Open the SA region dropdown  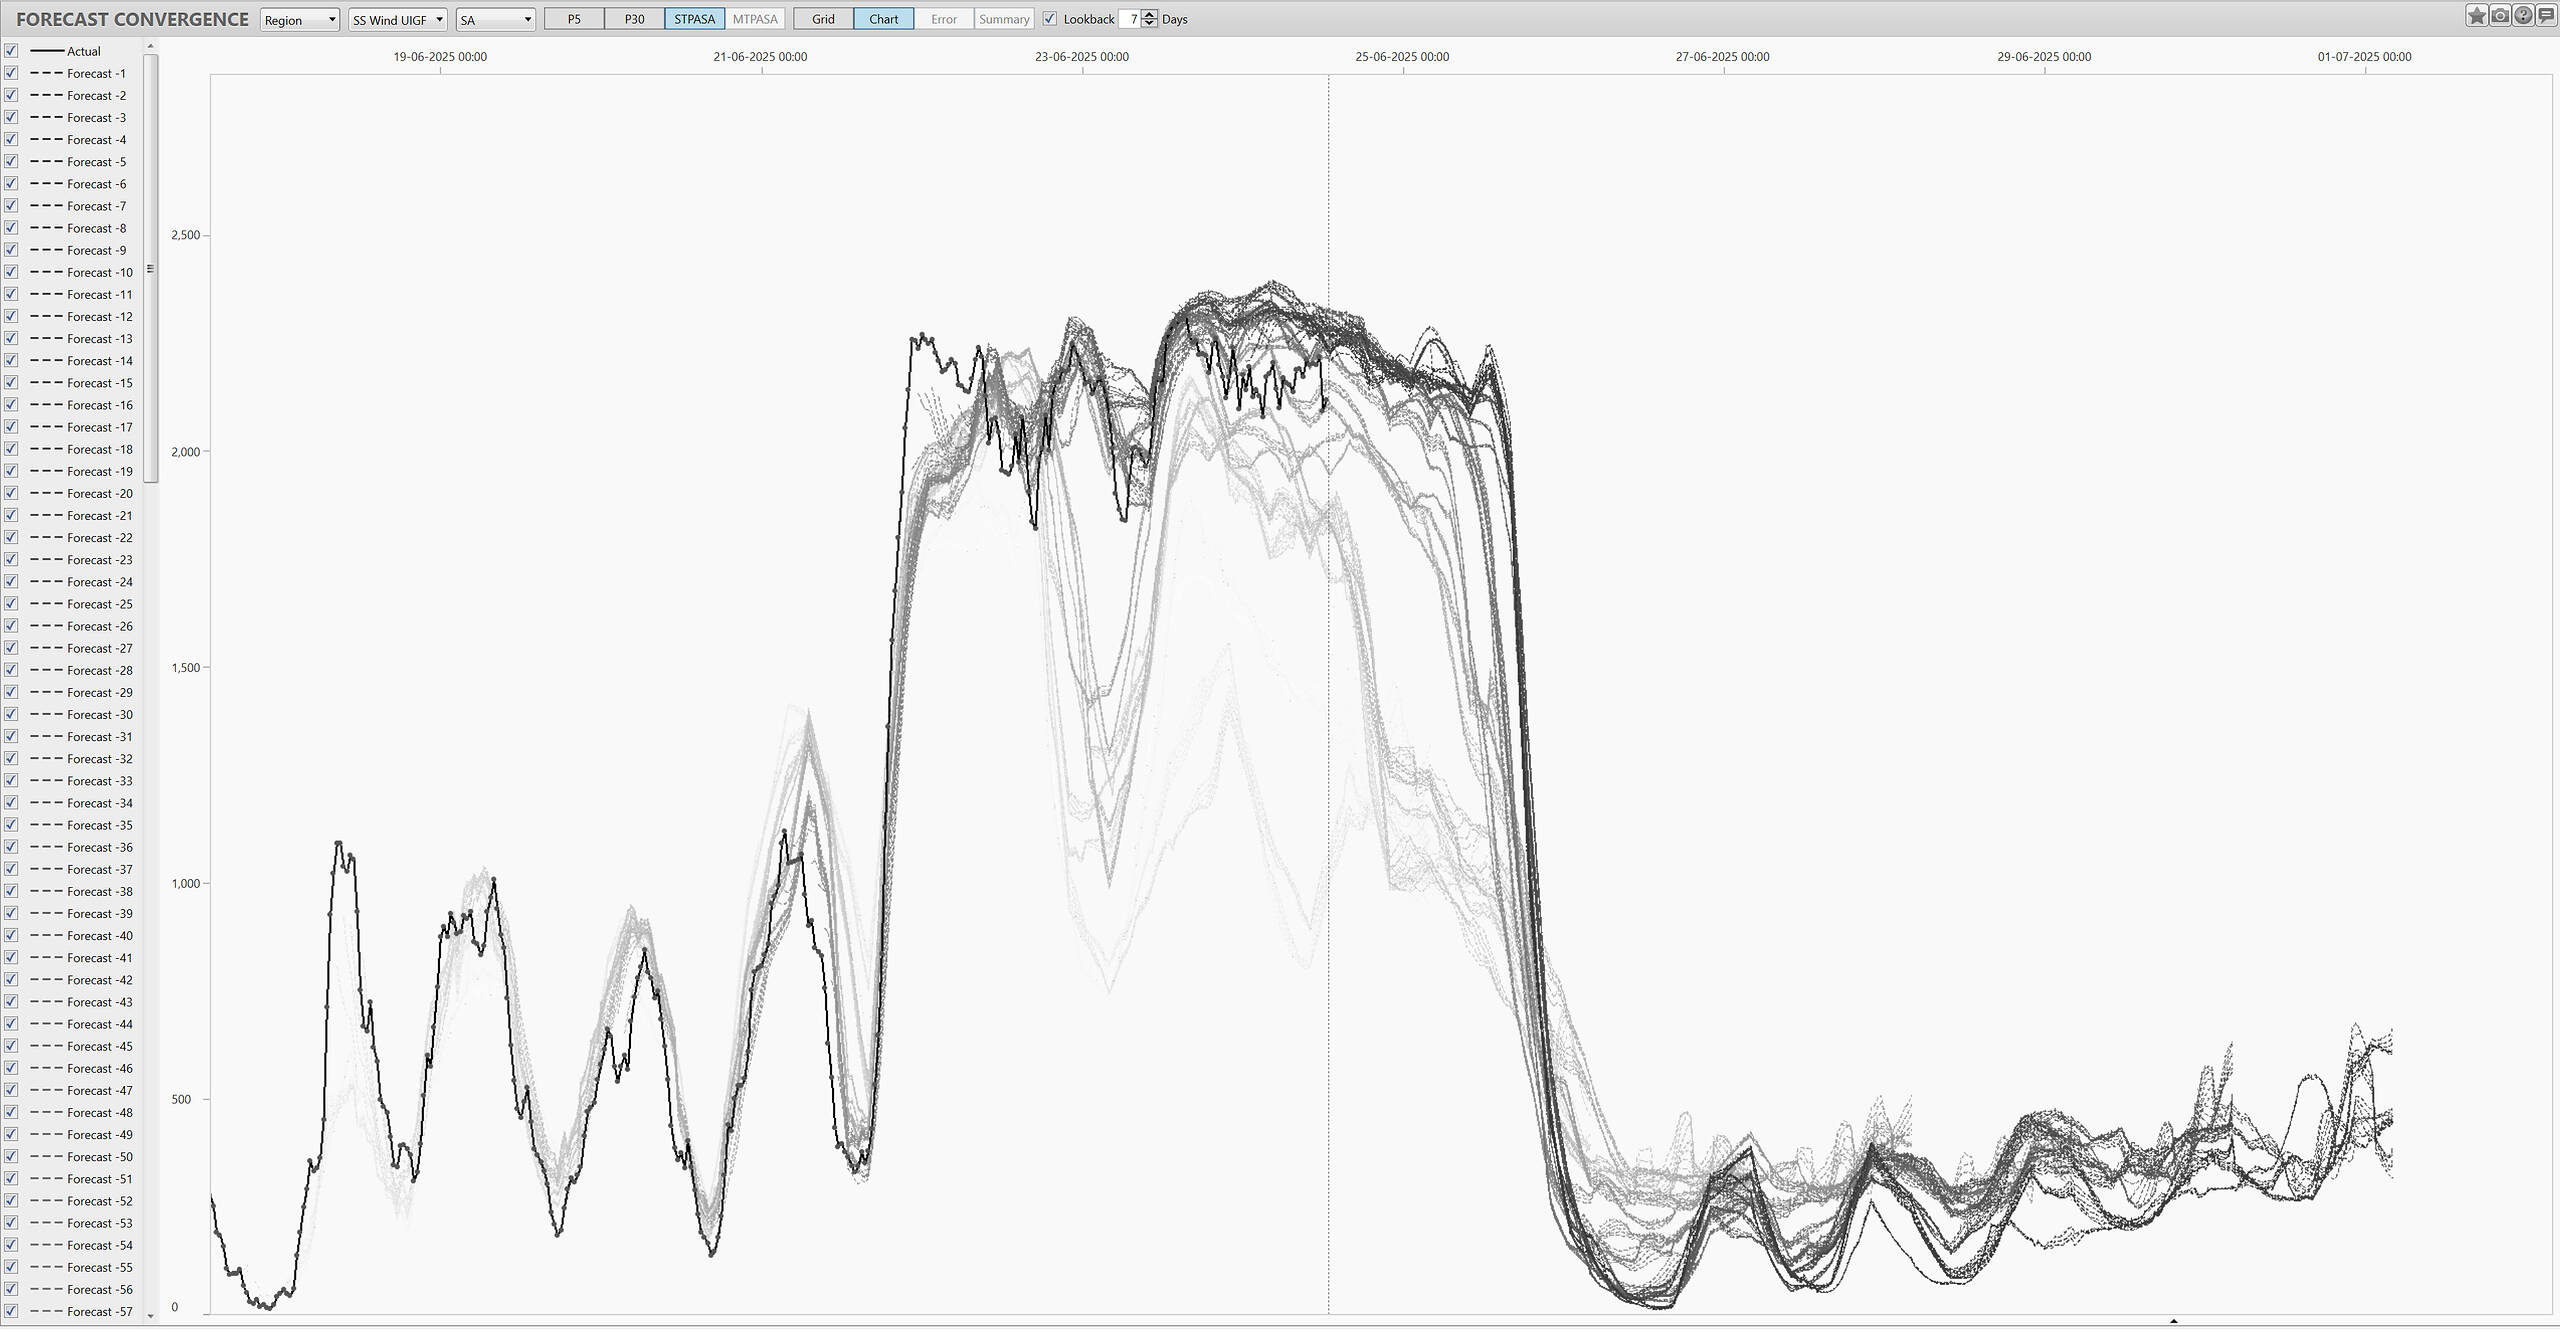coord(496,20)
